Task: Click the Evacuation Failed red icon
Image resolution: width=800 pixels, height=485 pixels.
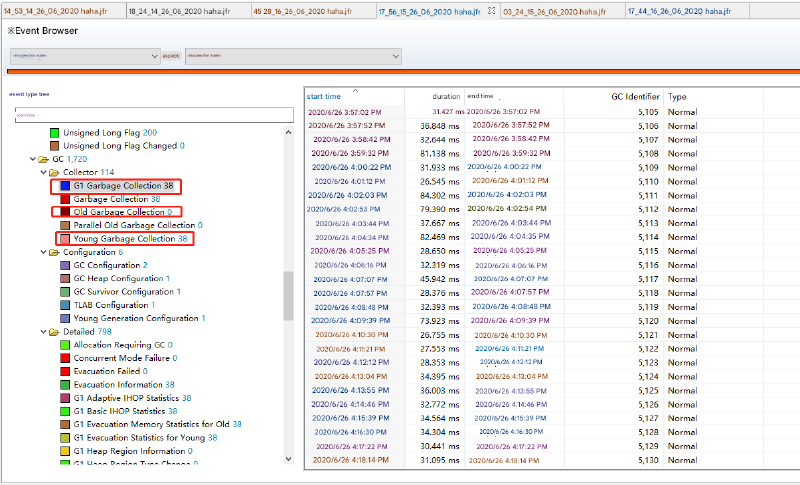Action: coord(65,371)
